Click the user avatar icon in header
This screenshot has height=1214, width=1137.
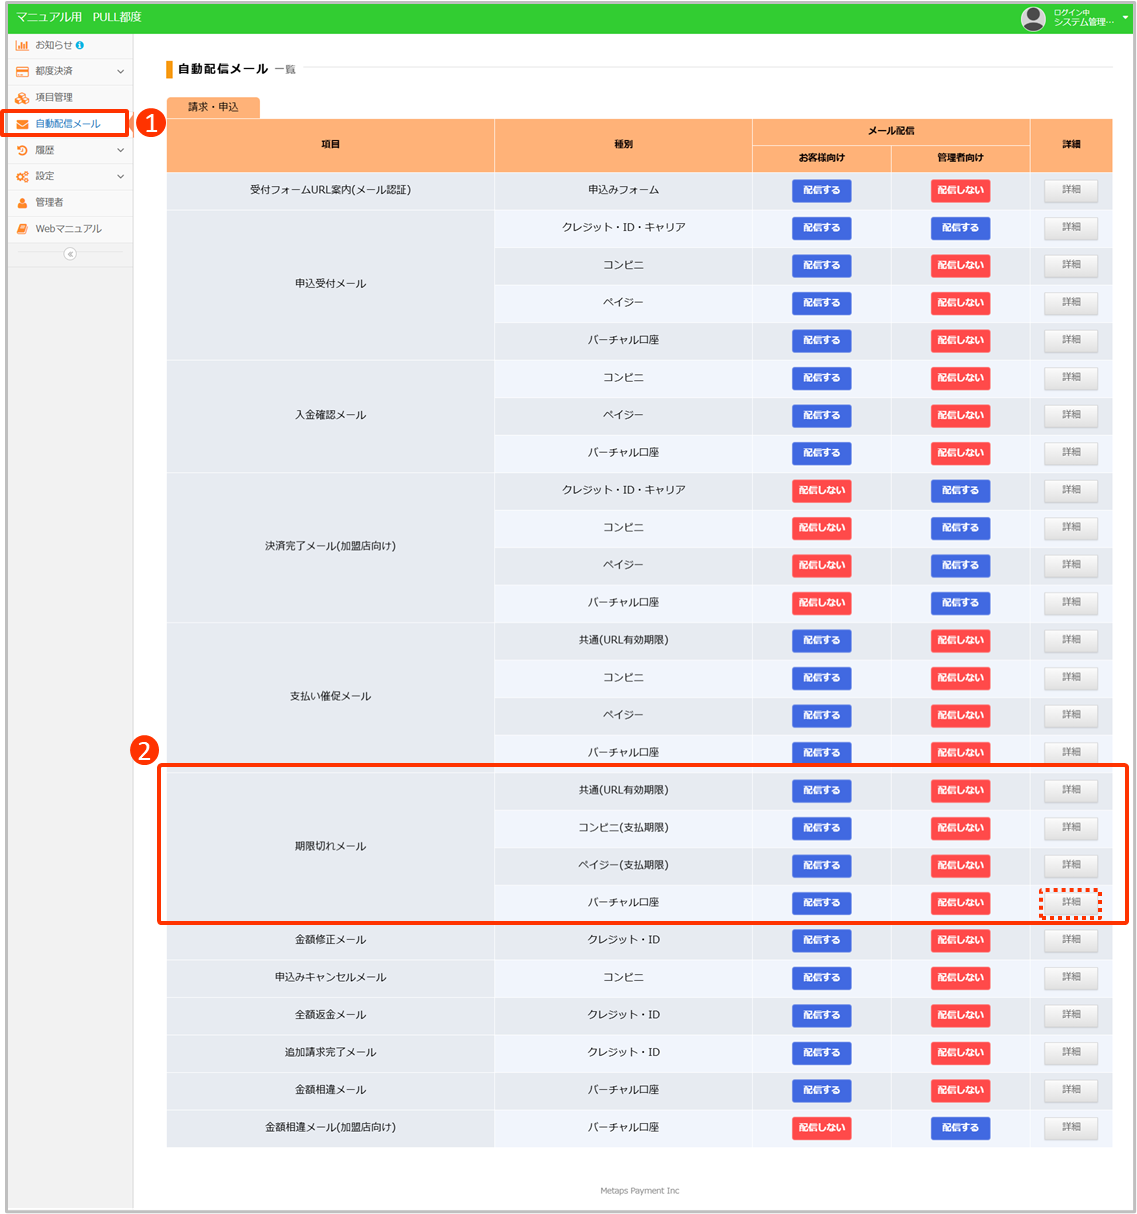tap(1033, 18)
